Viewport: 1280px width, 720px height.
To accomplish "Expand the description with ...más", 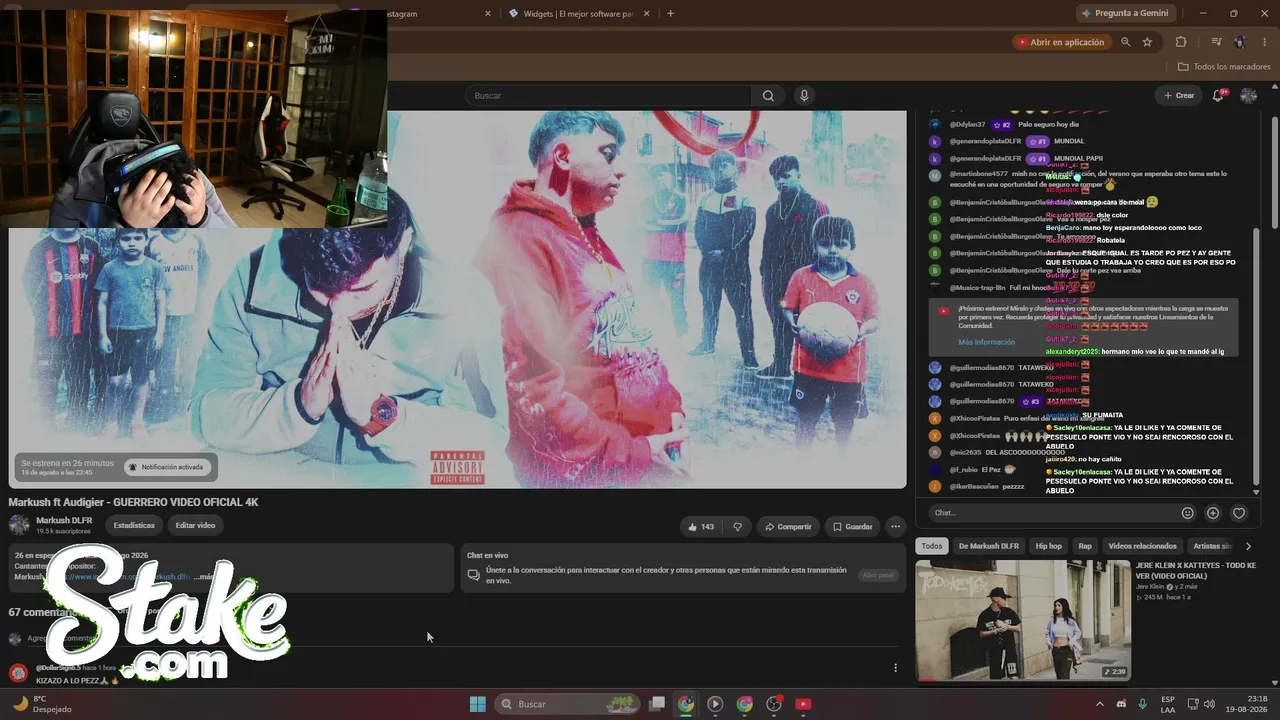I will (x=203, y=577).
